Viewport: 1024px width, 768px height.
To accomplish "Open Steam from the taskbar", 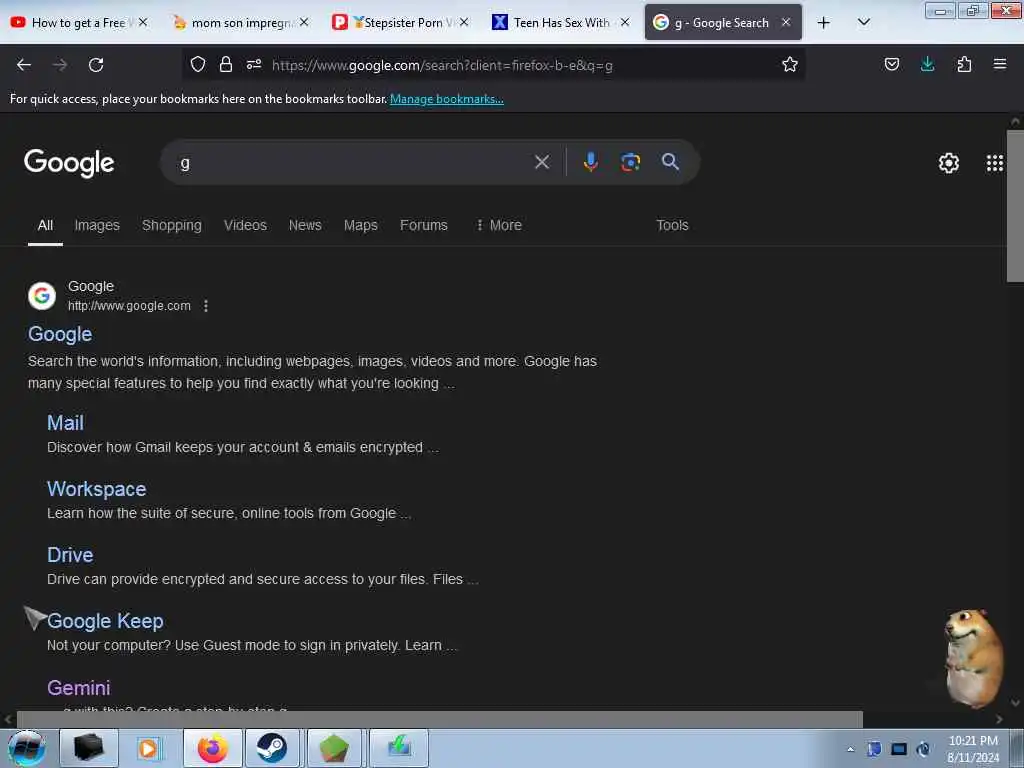I will [x=271, y=748].
